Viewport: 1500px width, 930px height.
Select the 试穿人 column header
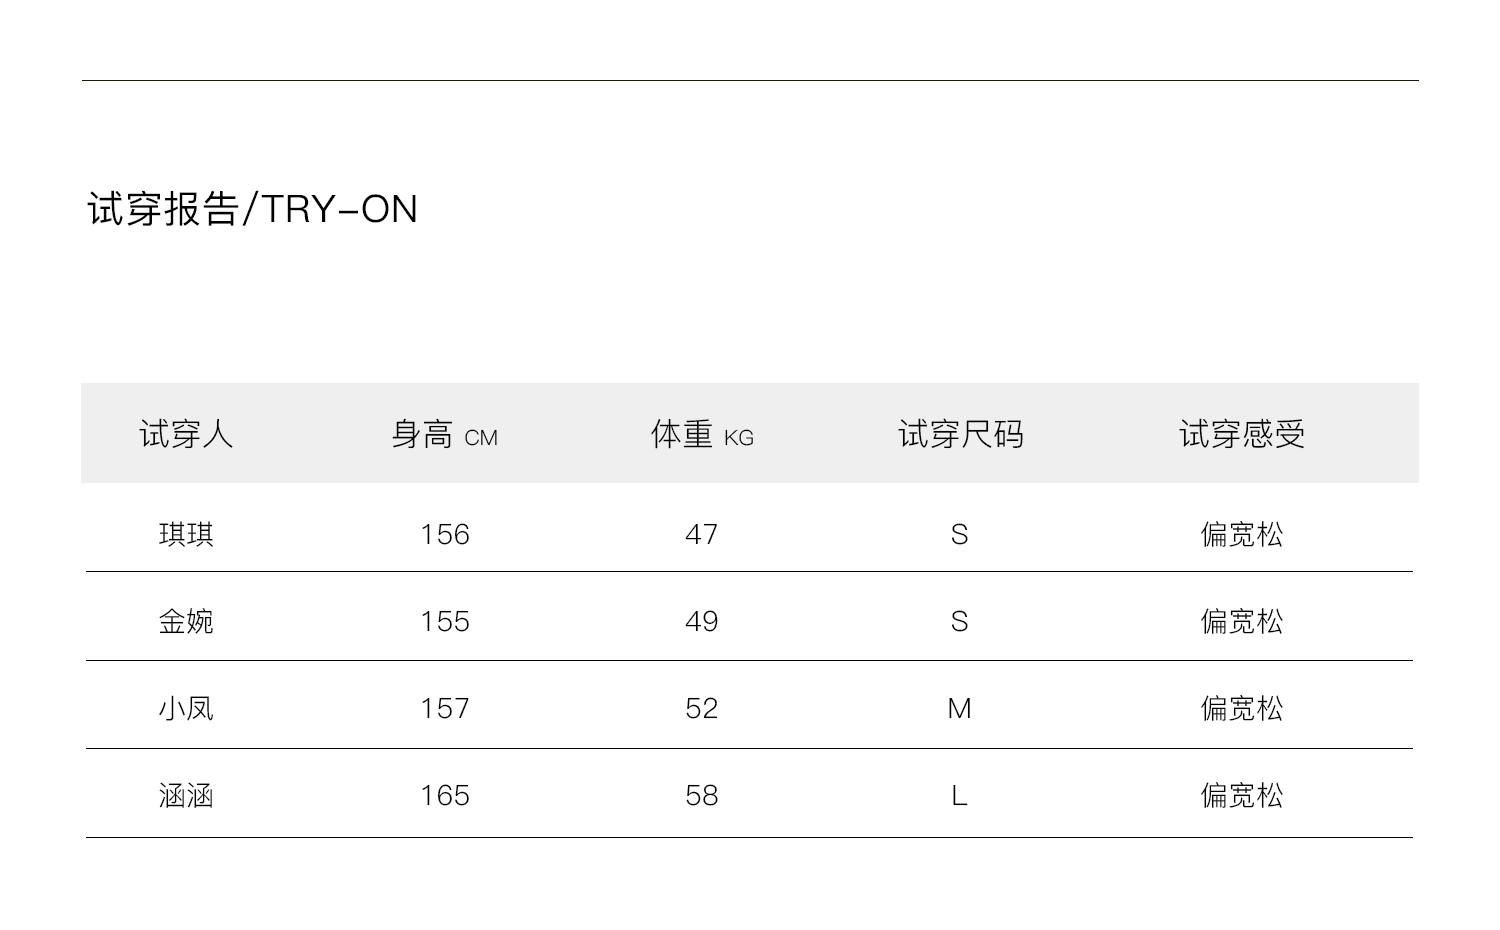pos(186,434)
